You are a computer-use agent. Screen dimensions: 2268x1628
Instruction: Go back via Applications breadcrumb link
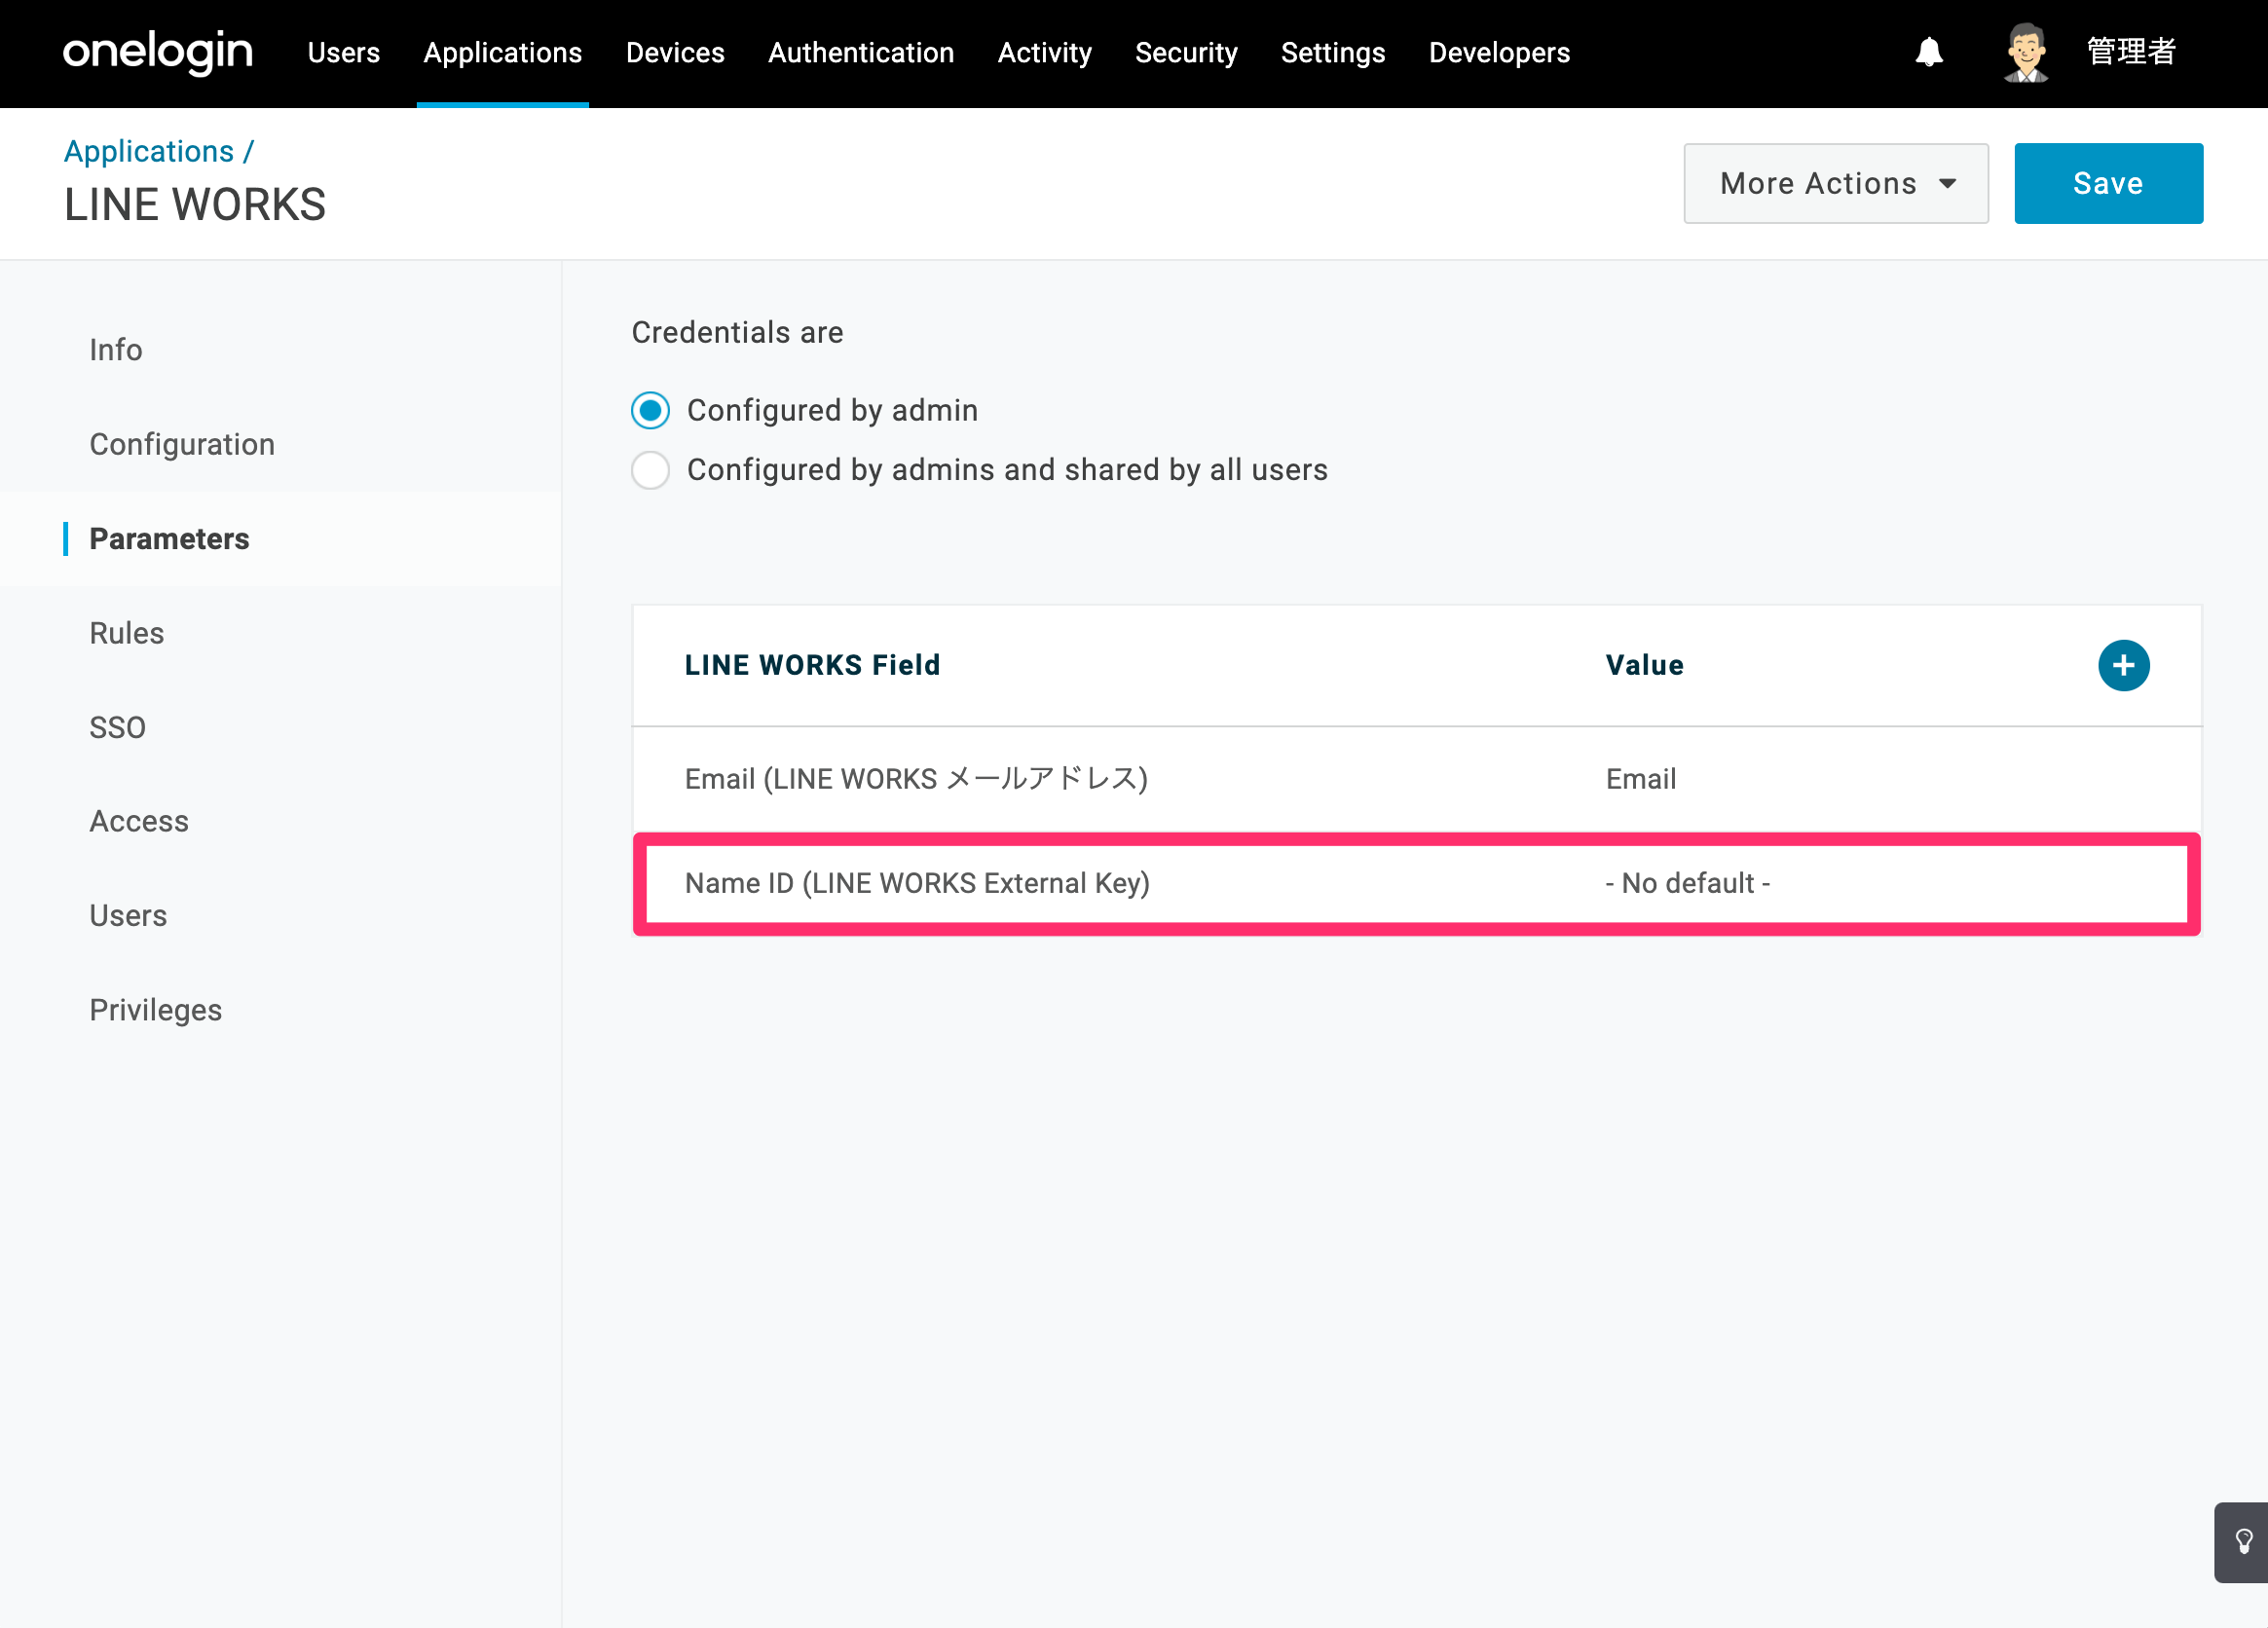tap(149, 151)
